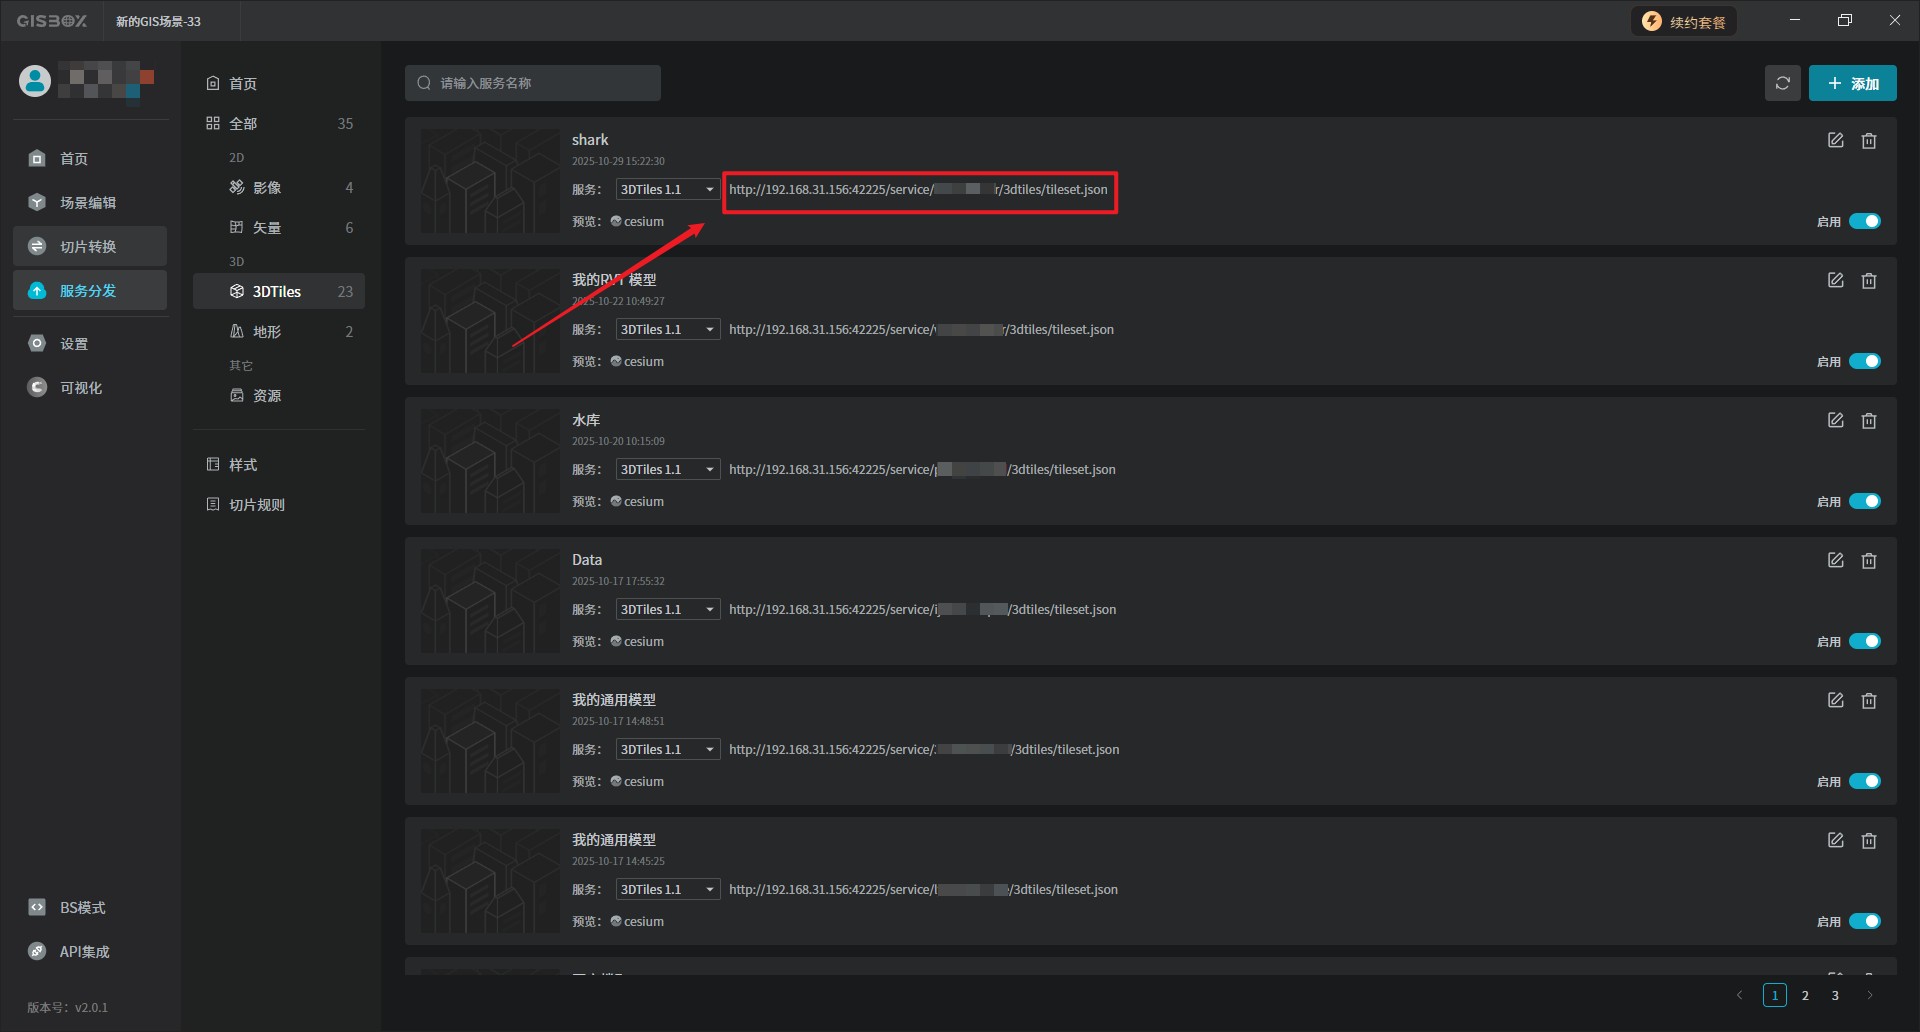Open 场景编辑 in the left sidebar
This screenshot has width=1920, height=1032.
click(x=88, y=203)
